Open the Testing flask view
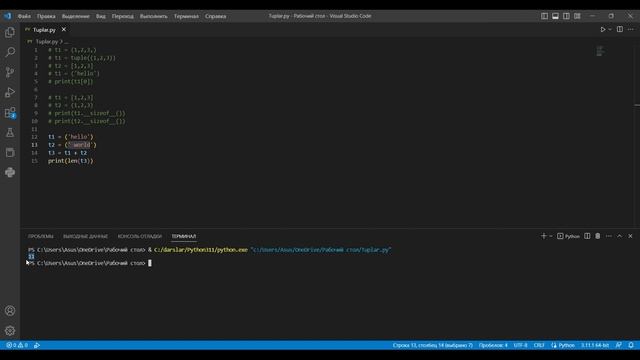The image size is (640, 360). click(10, 132)
